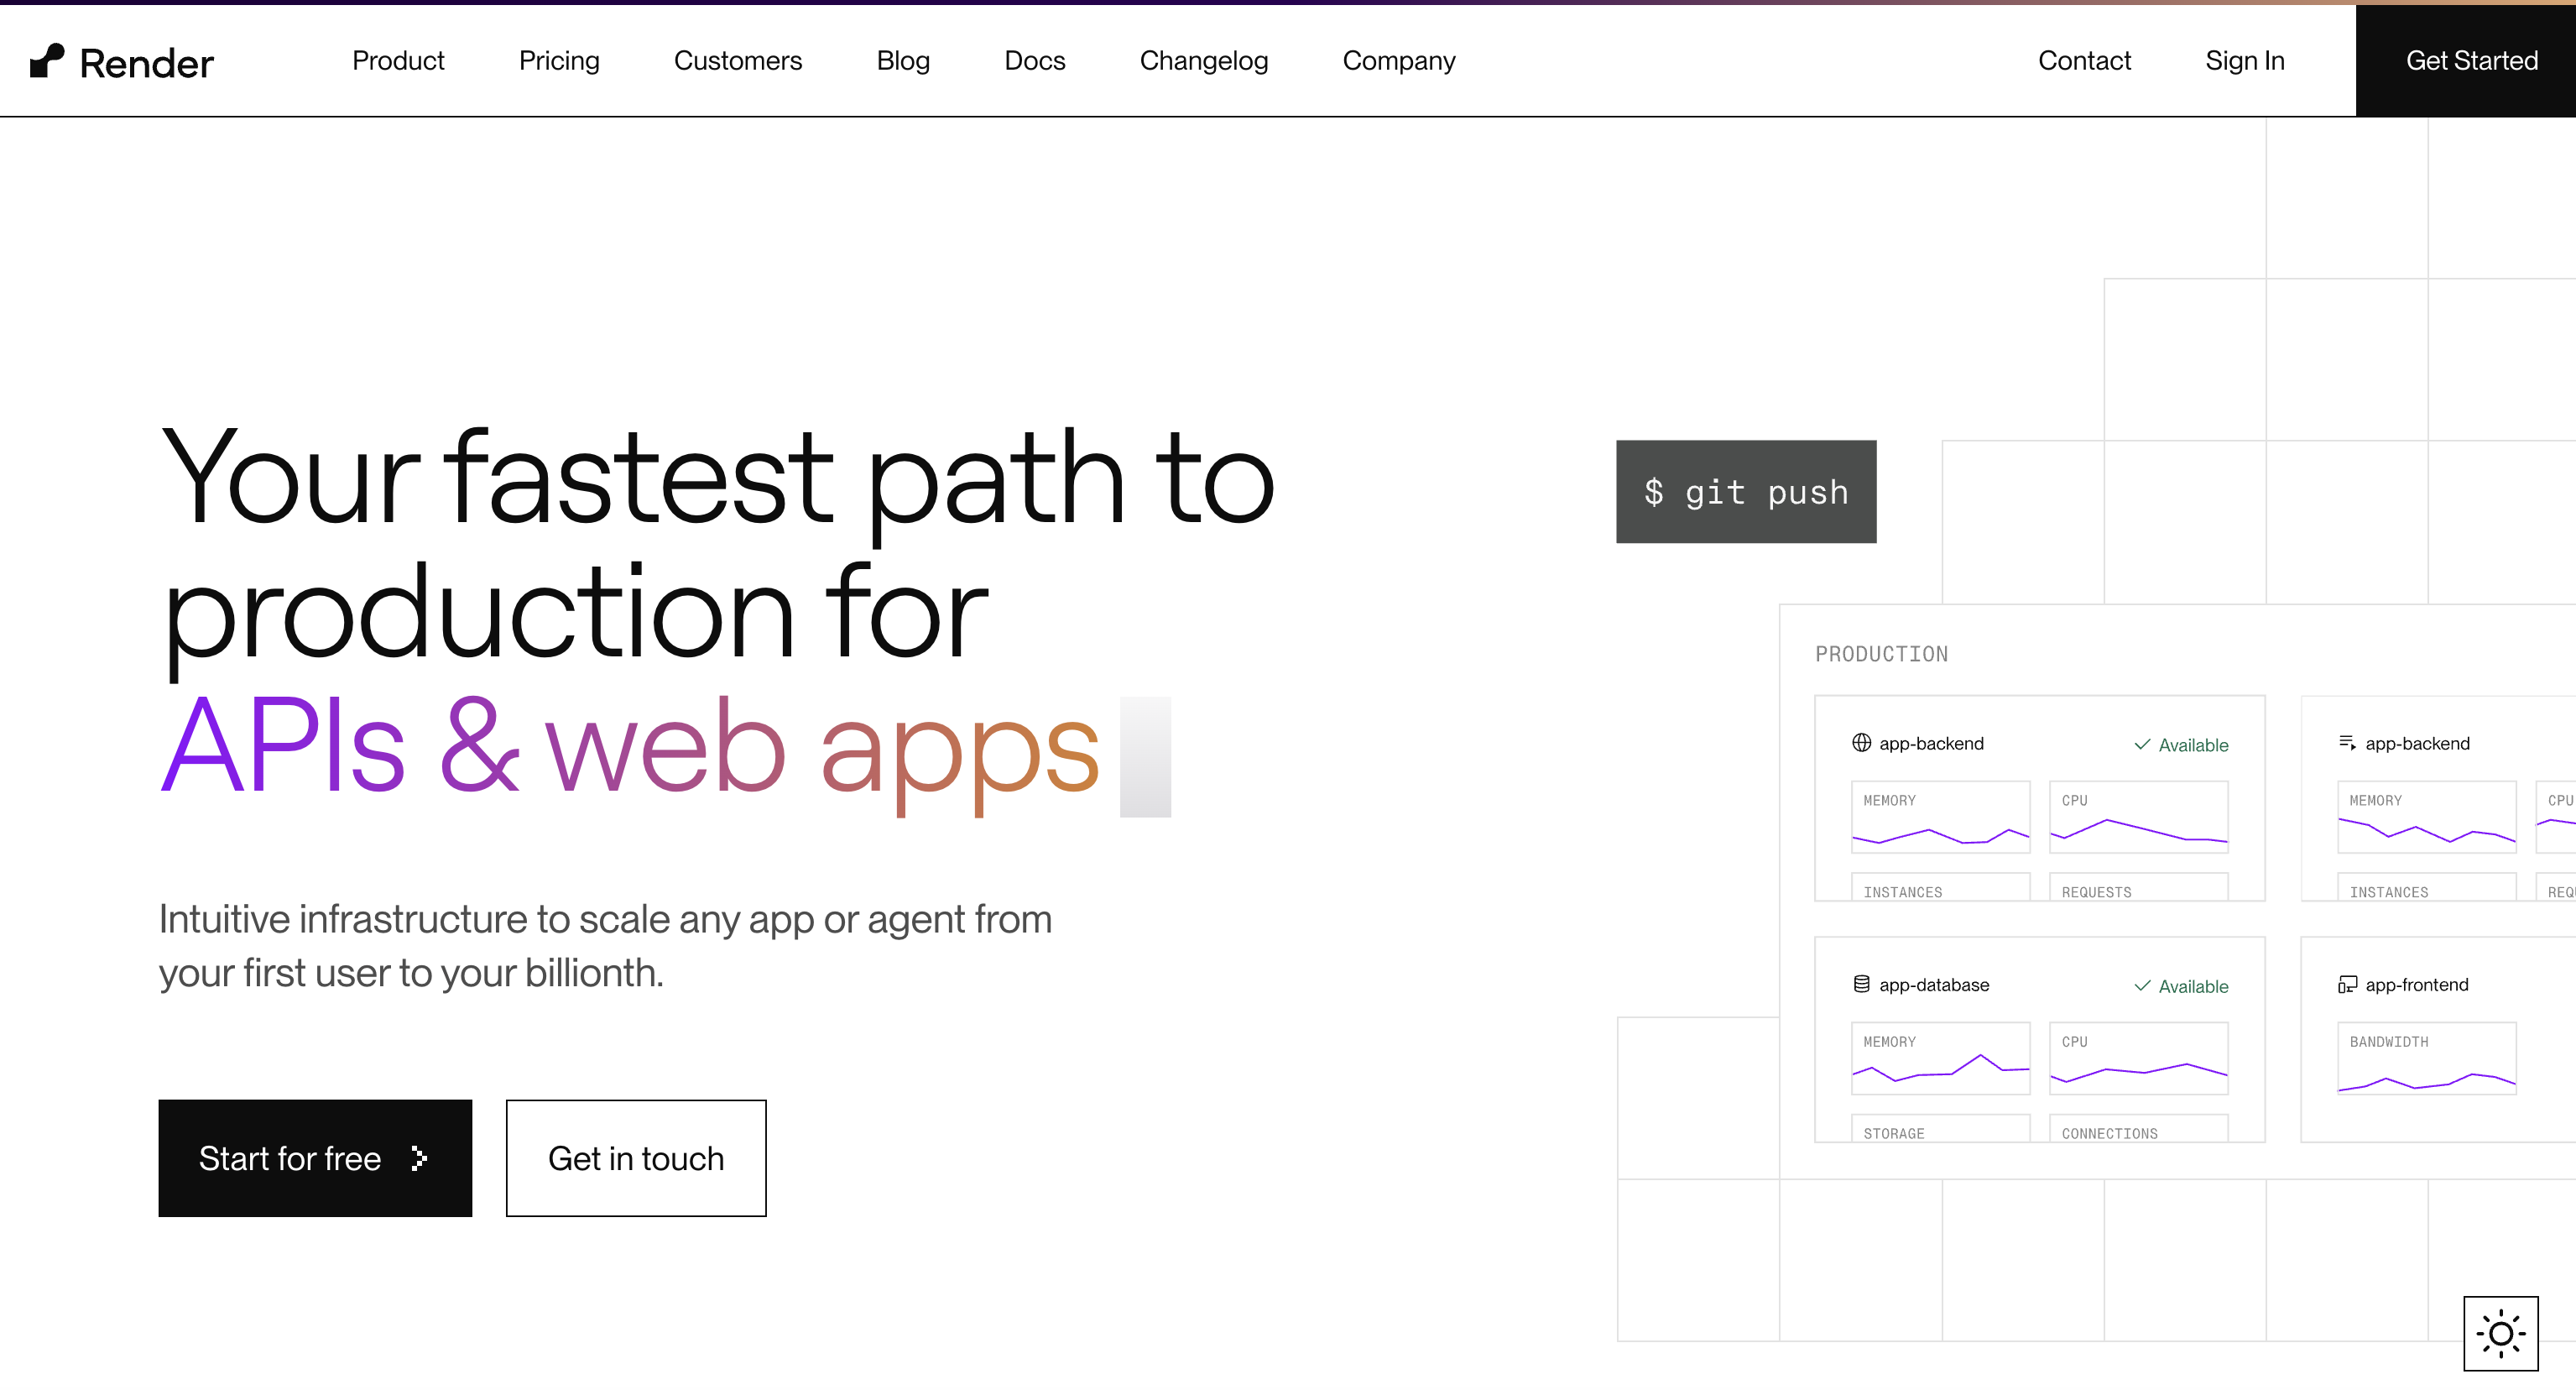Click the Available checkmark on app-backend
Screen dimensions: 2576x1390
(x=2142, y=745)
